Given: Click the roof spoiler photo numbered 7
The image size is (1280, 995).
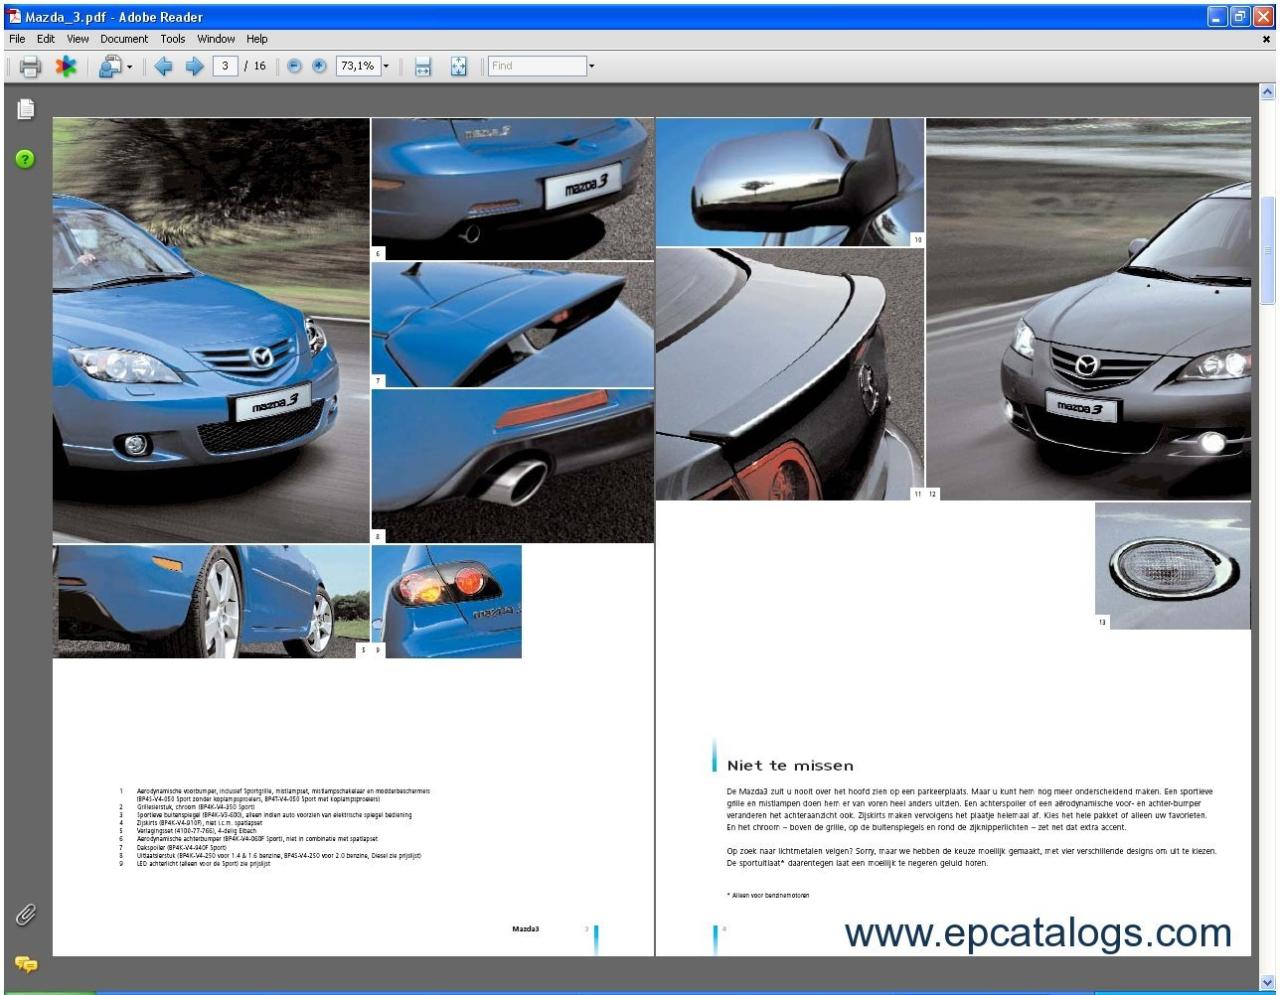Looking at the screenshot, I should coord(513,325).
